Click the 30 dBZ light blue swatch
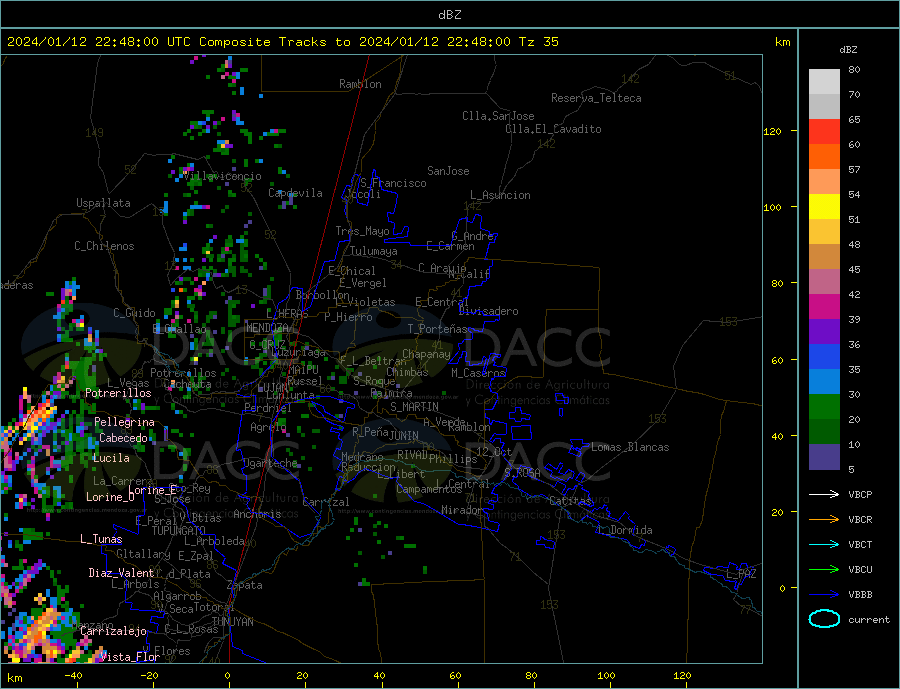The height and width of the screenshot is (689, 900). click(x=824, y=381)
